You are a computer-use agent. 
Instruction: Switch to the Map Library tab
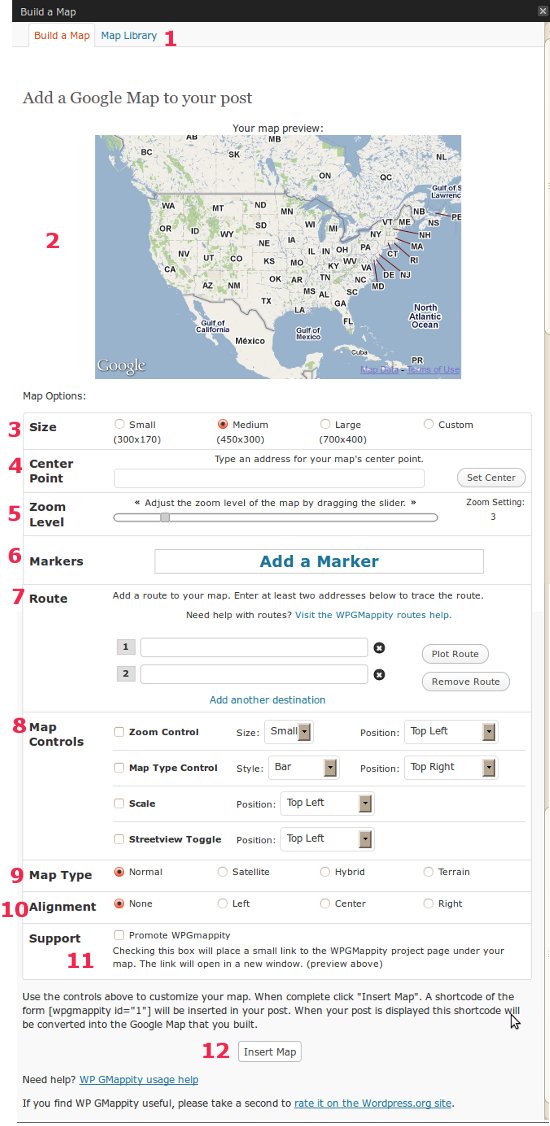(x=129, y=35)
